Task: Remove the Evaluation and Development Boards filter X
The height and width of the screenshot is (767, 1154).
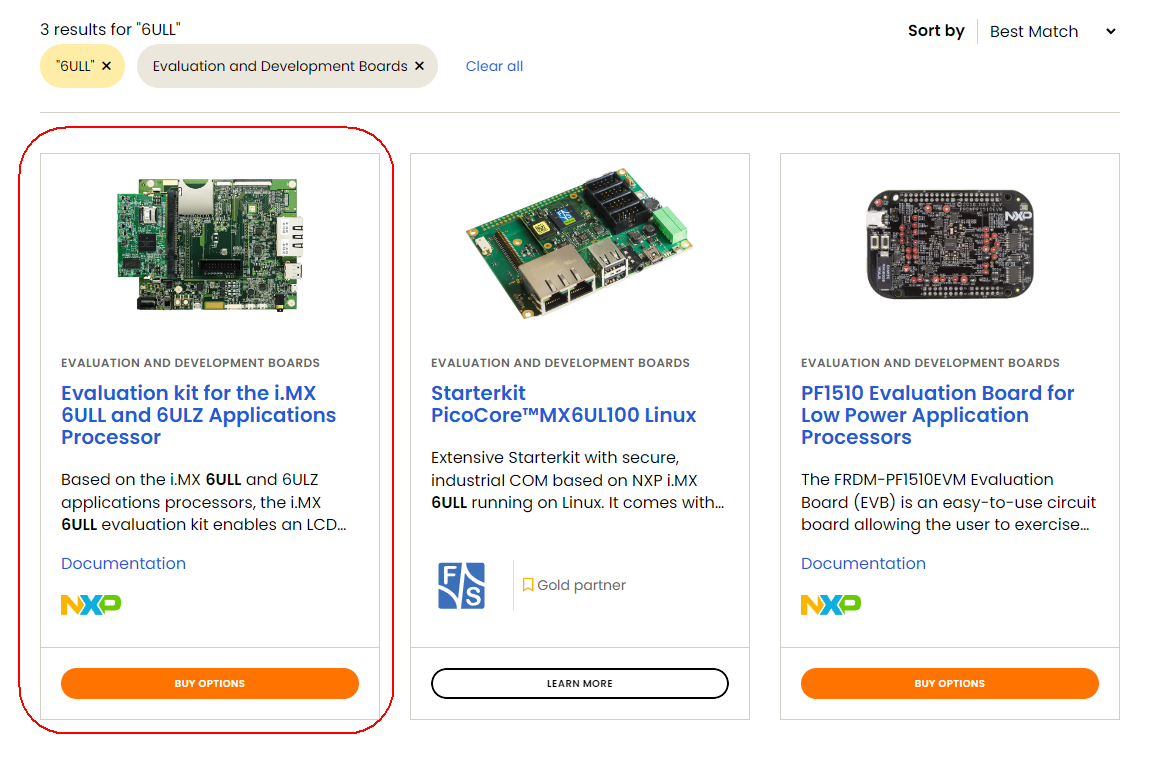Action: 420,66
